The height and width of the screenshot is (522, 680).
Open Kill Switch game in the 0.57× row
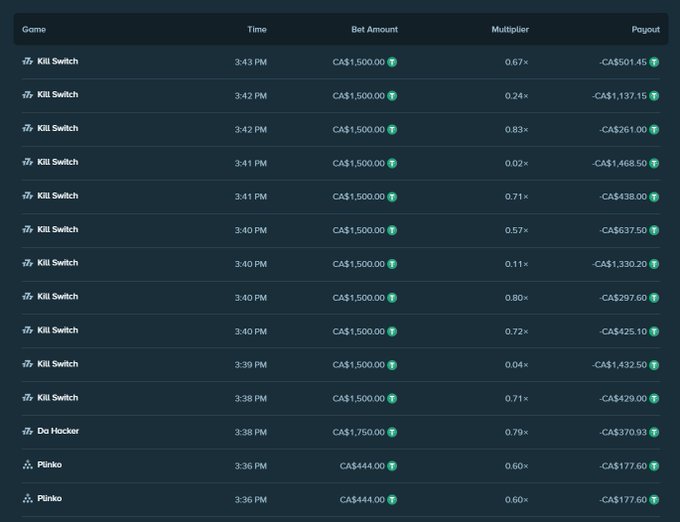coord(58,229)
